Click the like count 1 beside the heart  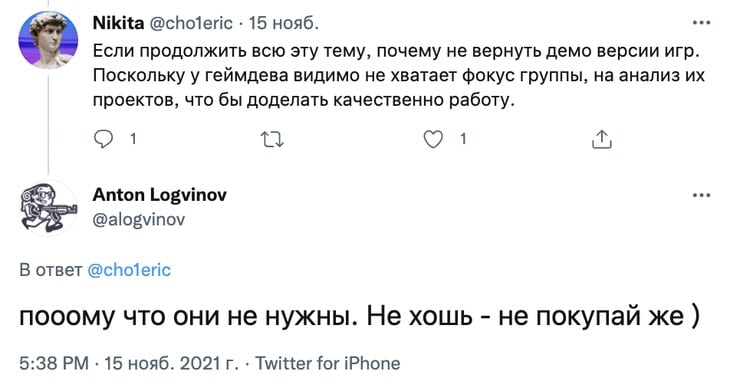click(463, 139)
